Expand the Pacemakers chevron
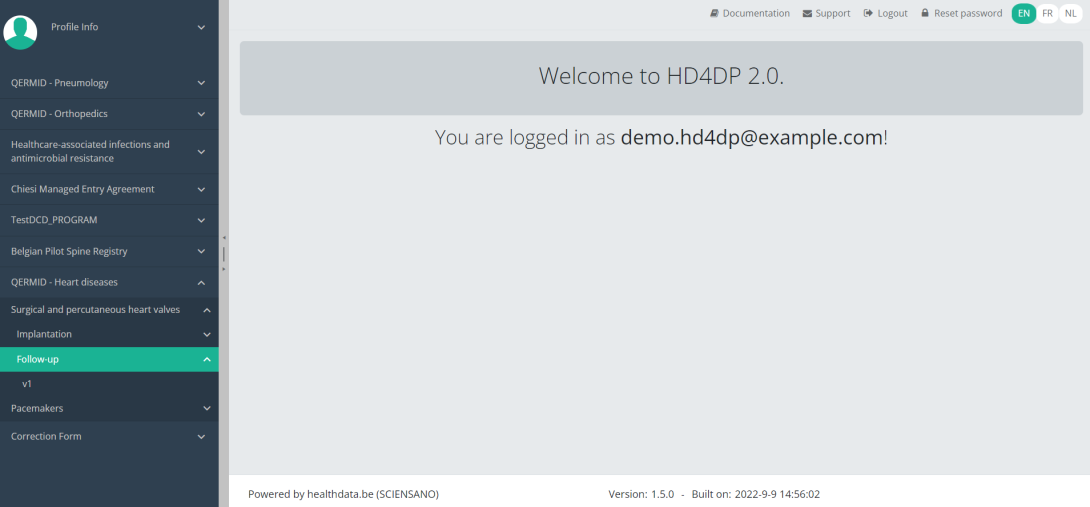The height and width of the screenshot is (507, 1090). pyautogui.click(x=207, y=408)
